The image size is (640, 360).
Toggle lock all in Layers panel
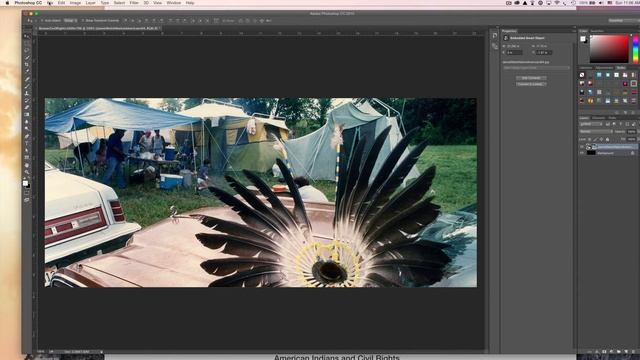point(607,139)
